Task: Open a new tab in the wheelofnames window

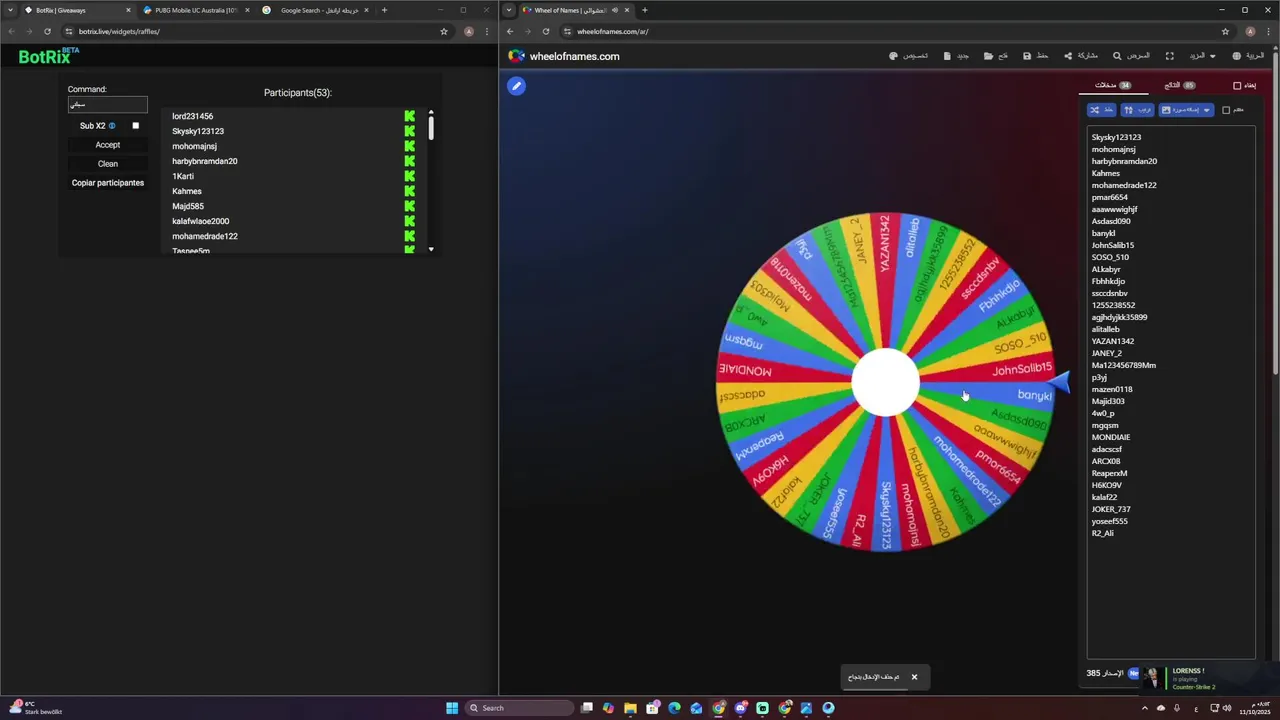Action: (x=644, y=10)
